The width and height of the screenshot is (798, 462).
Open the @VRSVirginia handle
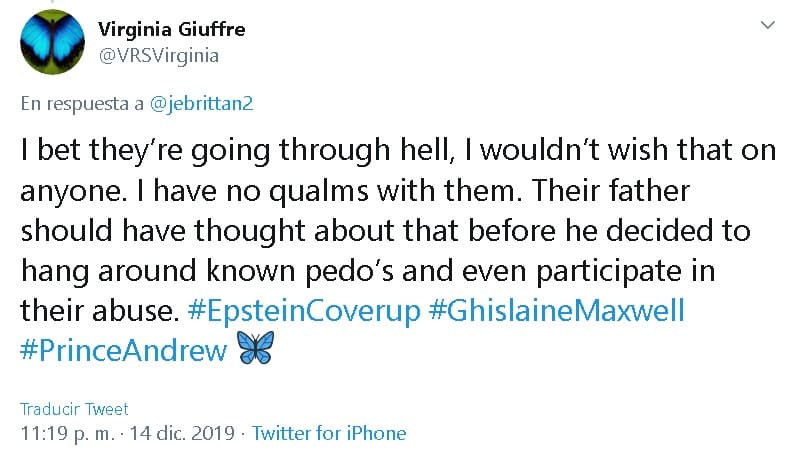(160, 56)
